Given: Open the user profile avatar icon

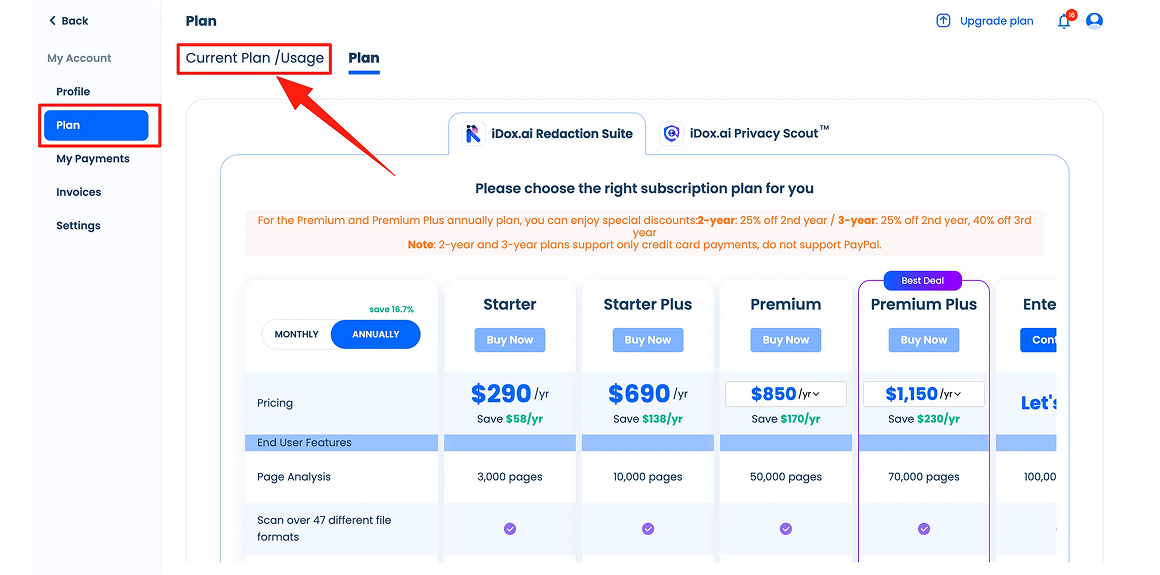Looking at the screenshot, I should (x=1094, y=21).
